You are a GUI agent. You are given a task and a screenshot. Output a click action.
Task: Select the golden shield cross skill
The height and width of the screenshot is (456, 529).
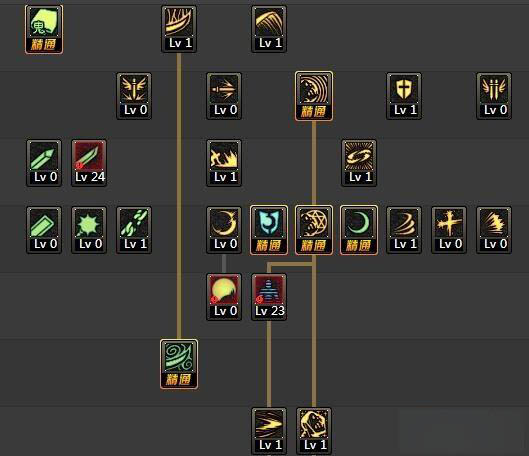coord(404,96)
